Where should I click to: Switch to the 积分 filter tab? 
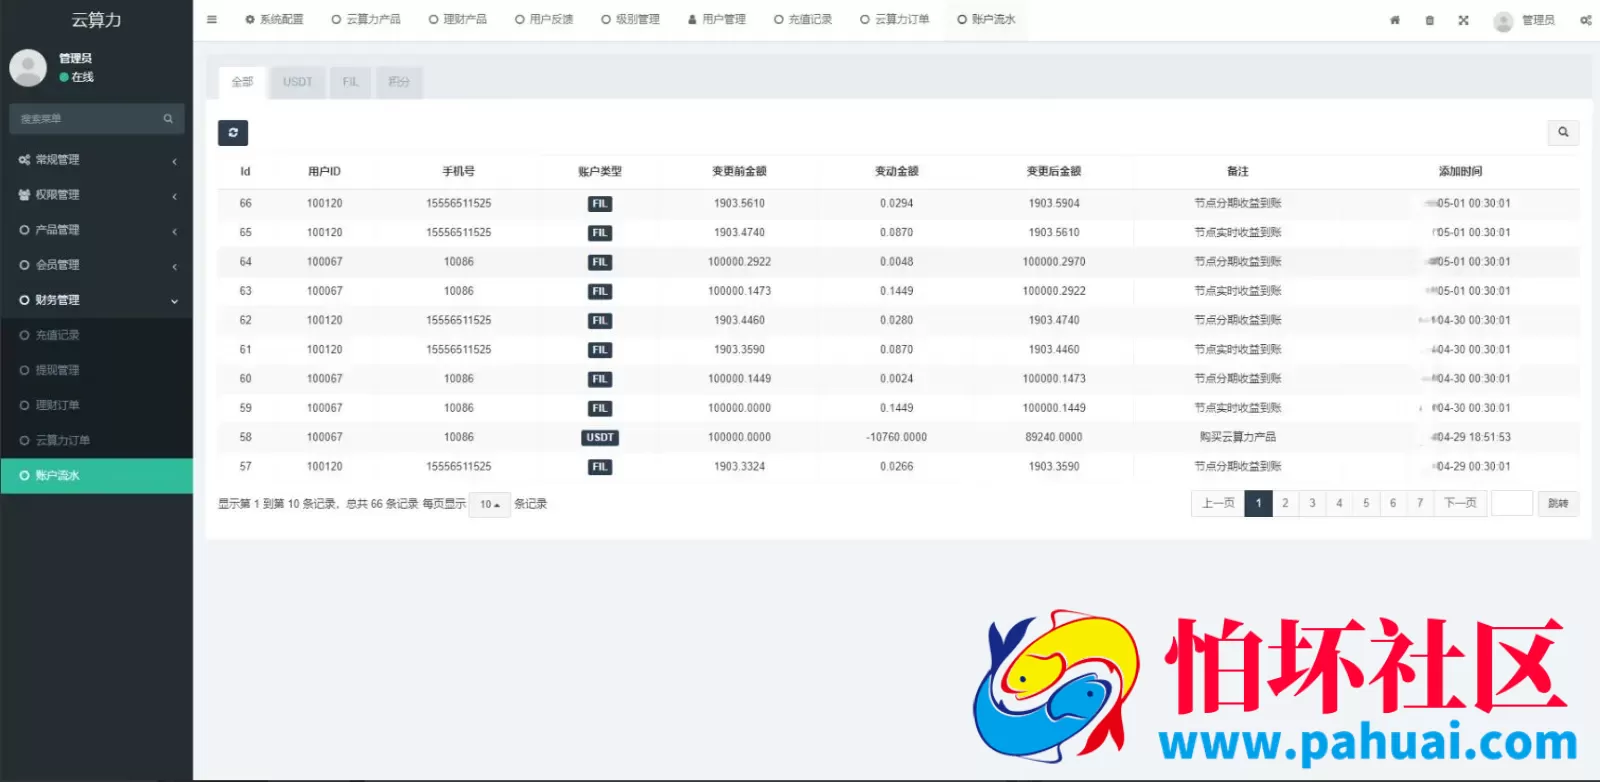(x=399, y=82)
